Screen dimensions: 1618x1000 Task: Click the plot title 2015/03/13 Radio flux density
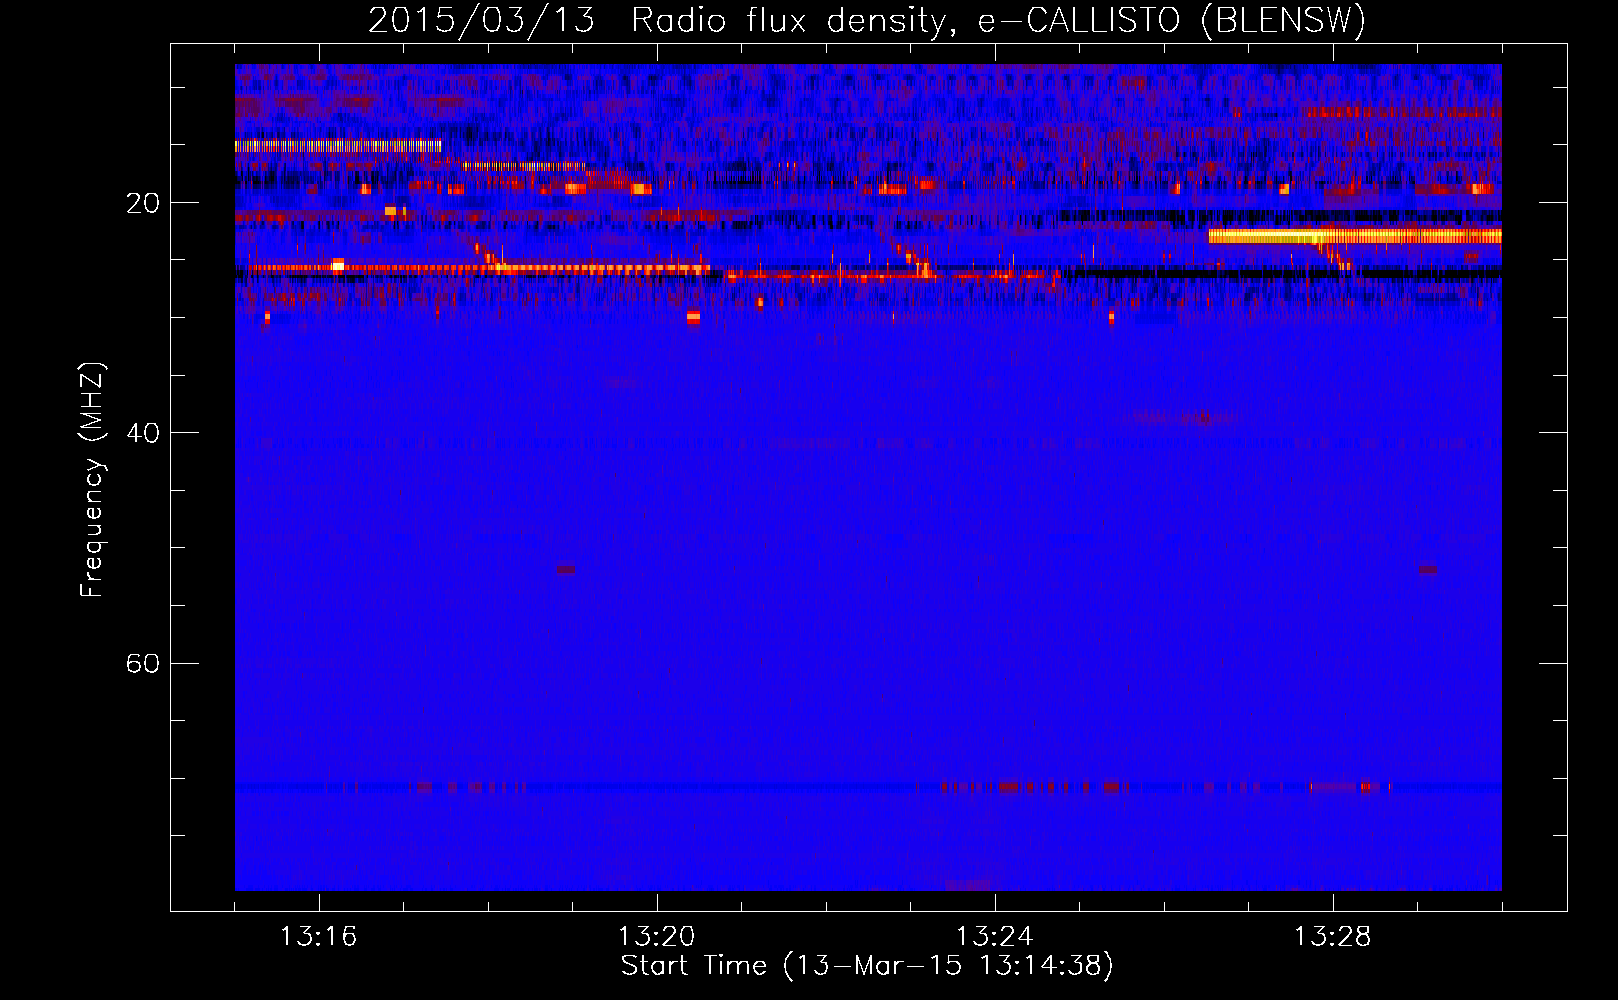tap(867, 20)
